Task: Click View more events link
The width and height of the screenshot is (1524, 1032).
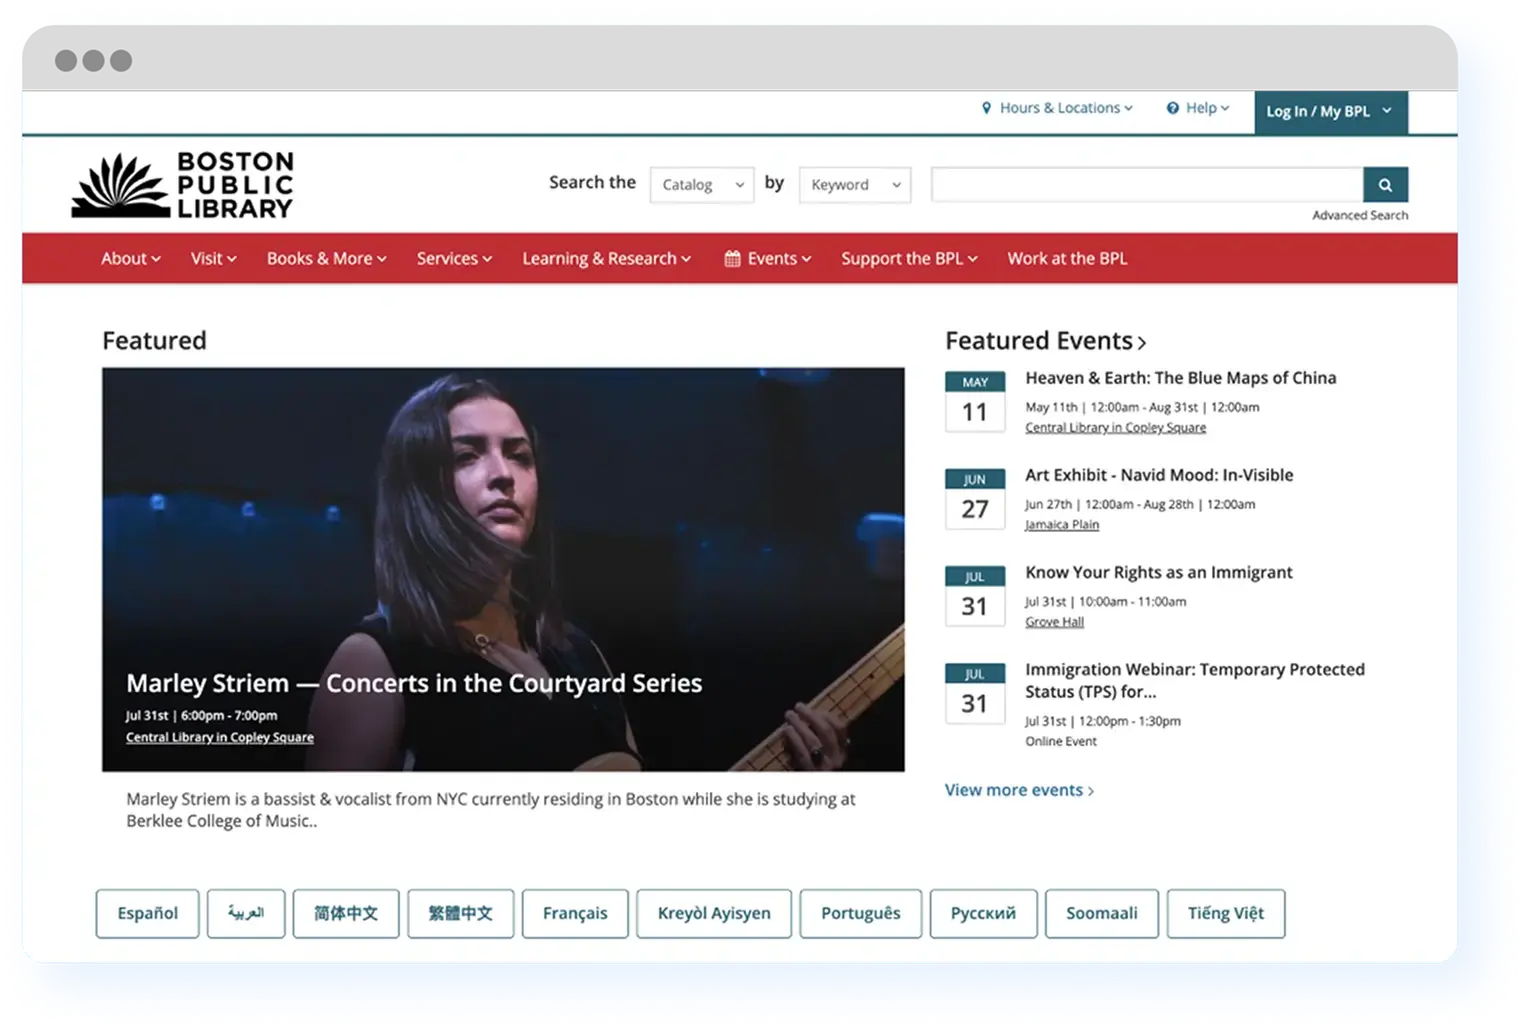Action: [1019, 790]
